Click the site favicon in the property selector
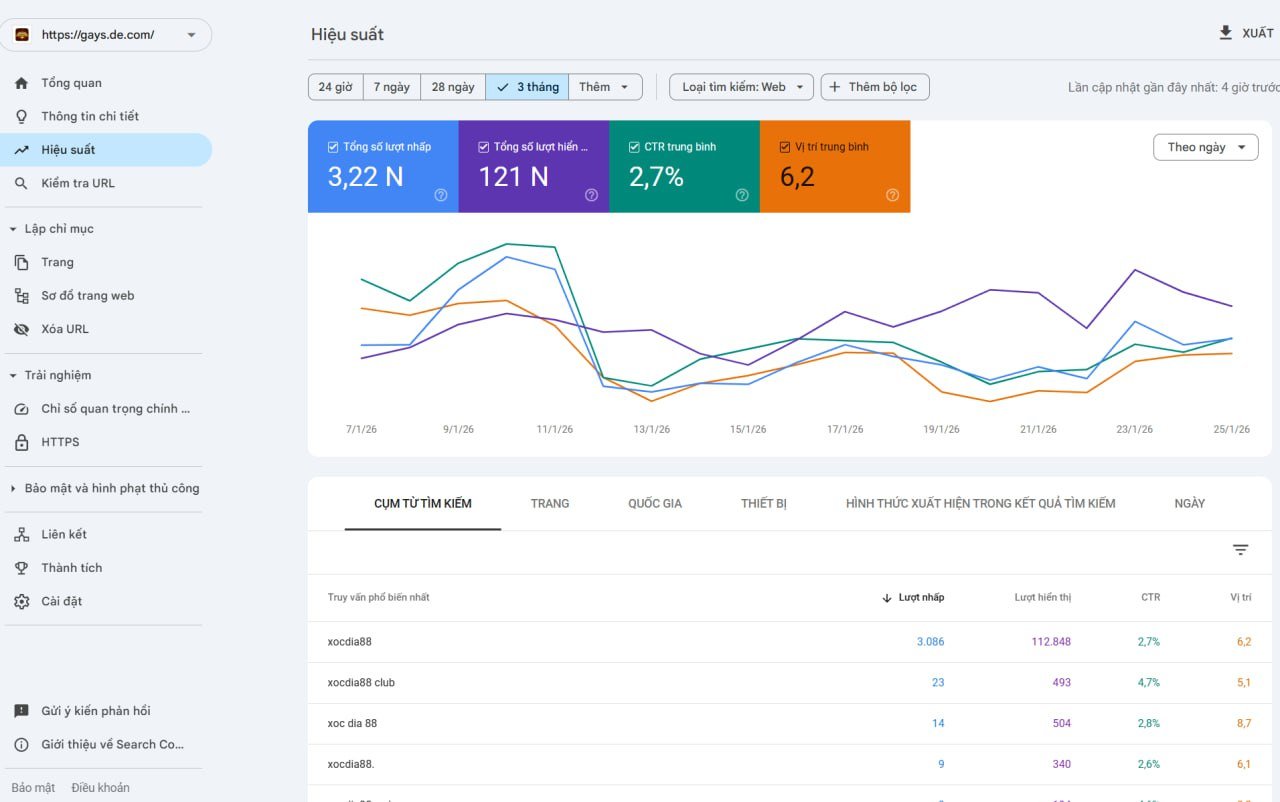 [x=22, y=35]
